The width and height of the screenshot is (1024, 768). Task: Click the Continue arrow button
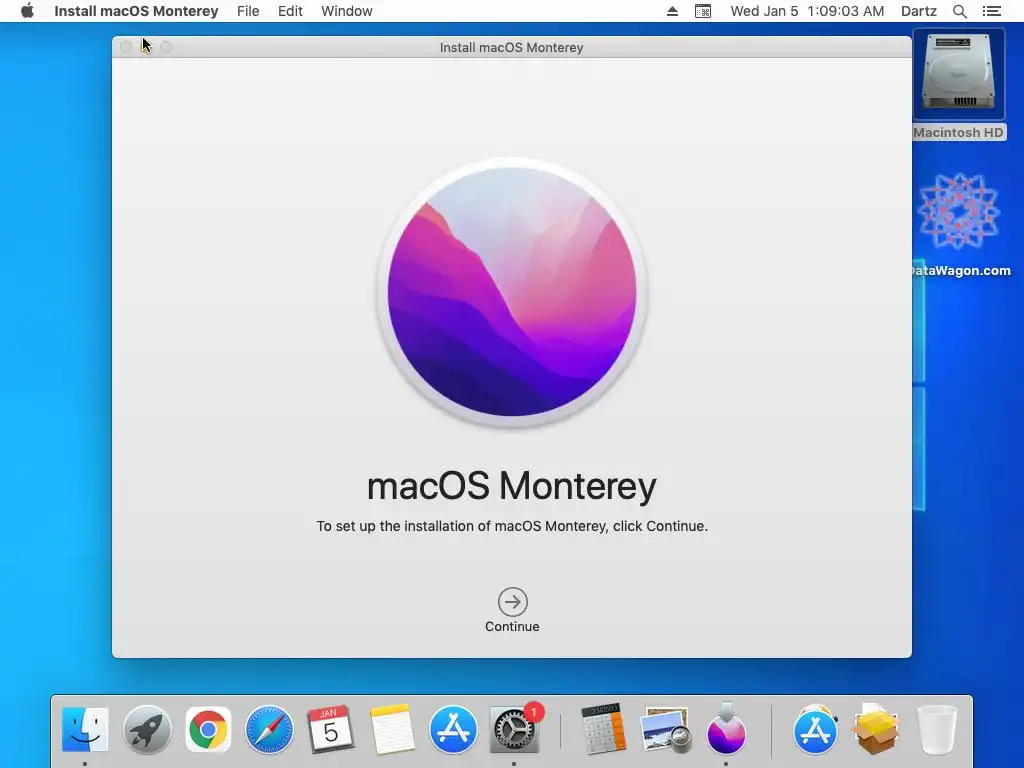512,602
